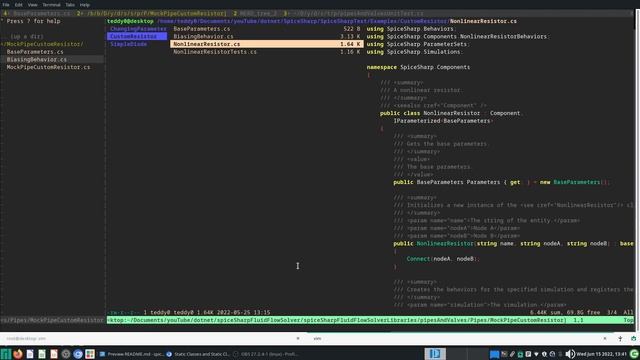Open the grey gear settings icon in taskbar

tap(66, 354)
